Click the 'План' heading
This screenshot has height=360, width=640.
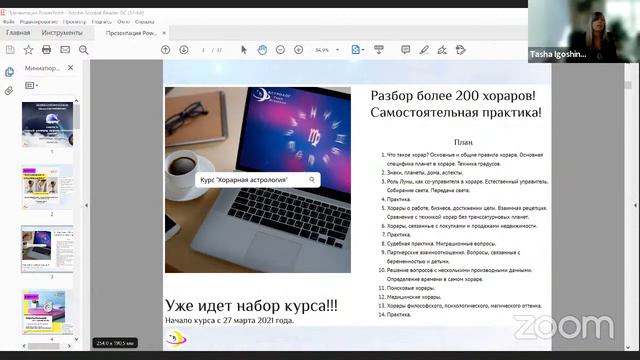(463, 142)
